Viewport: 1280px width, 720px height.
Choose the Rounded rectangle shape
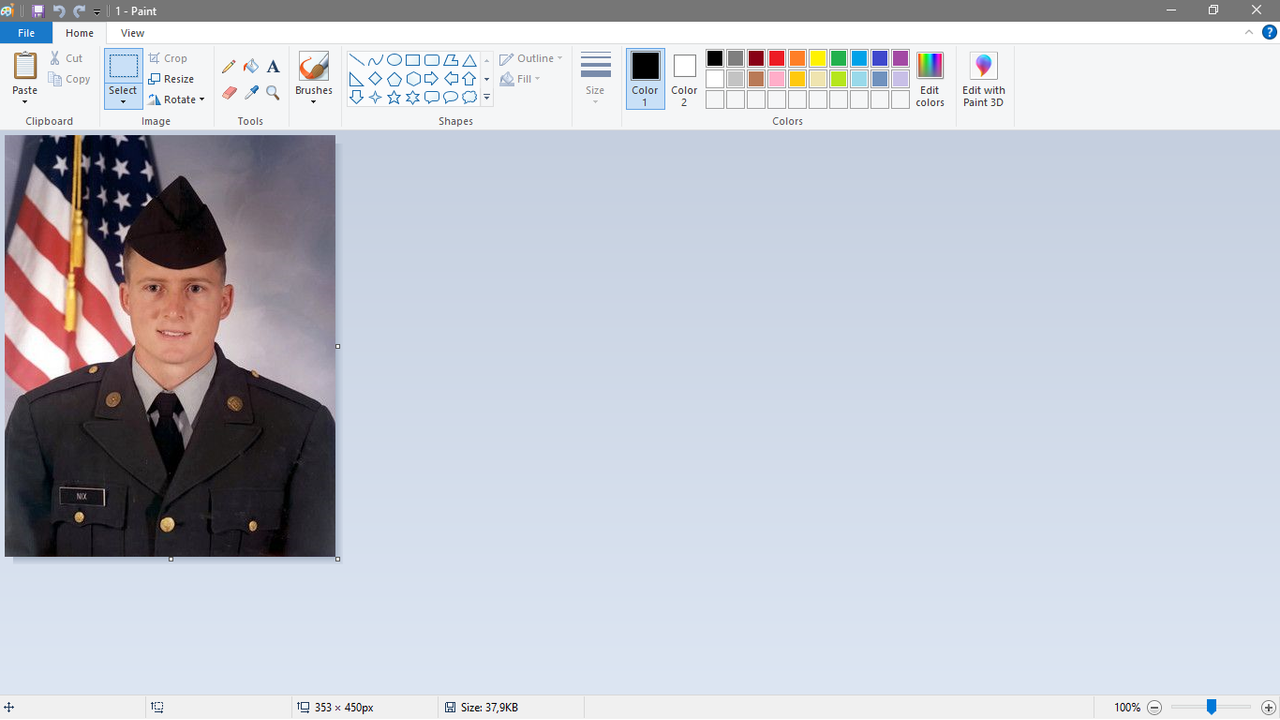432,60
